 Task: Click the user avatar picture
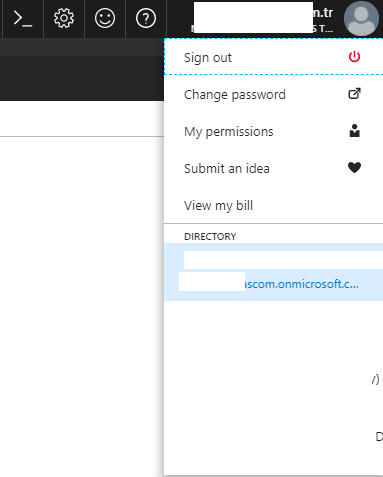point(361,18)
